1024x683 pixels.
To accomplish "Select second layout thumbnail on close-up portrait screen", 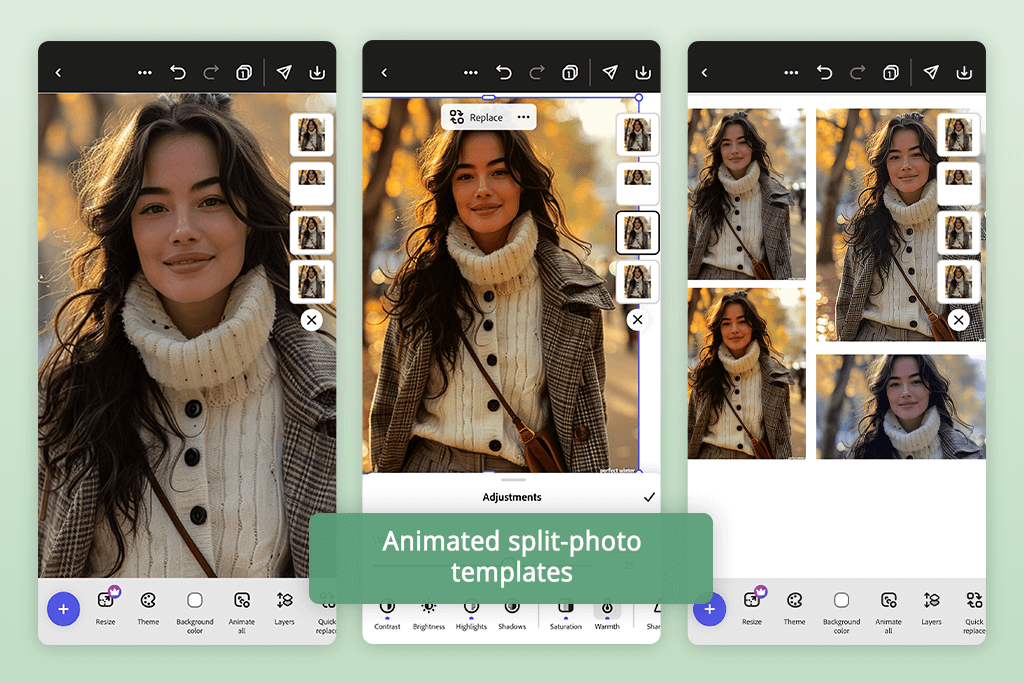I will click(x=312, y=183).
